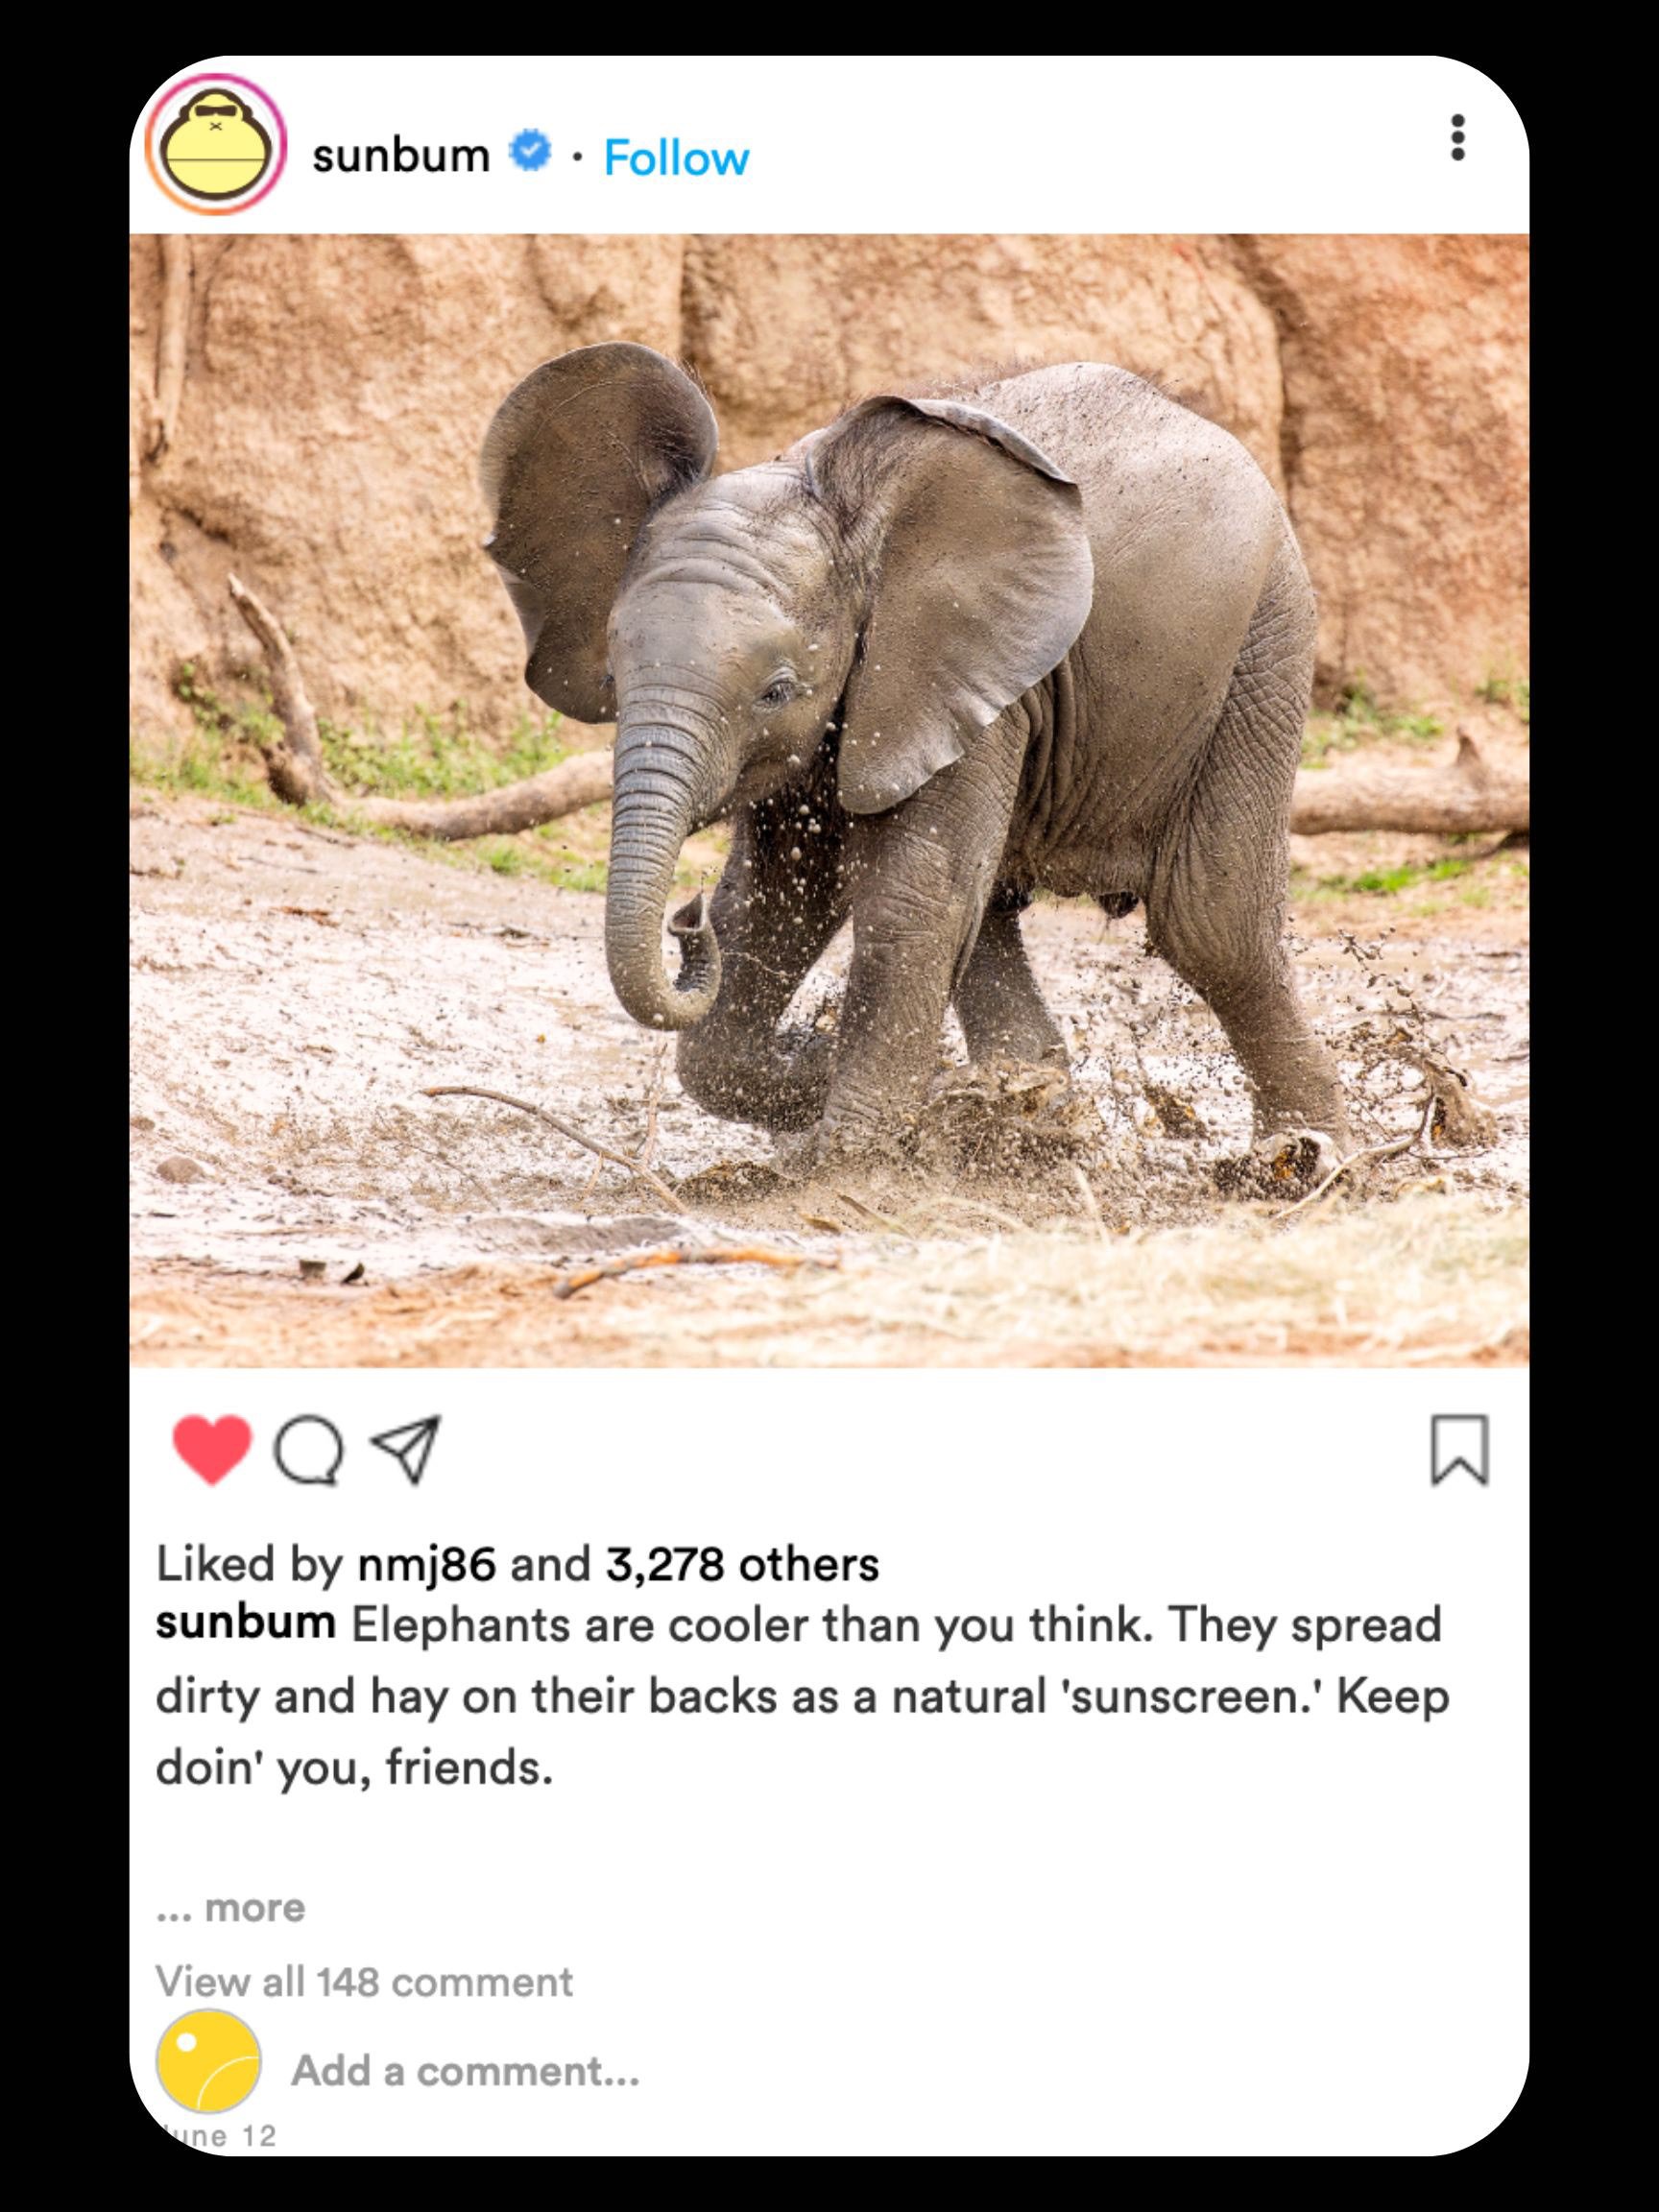Screen dimensions: 1659x2212
Task: Unlike the post via the red heart
Action: coord(211,1449)
